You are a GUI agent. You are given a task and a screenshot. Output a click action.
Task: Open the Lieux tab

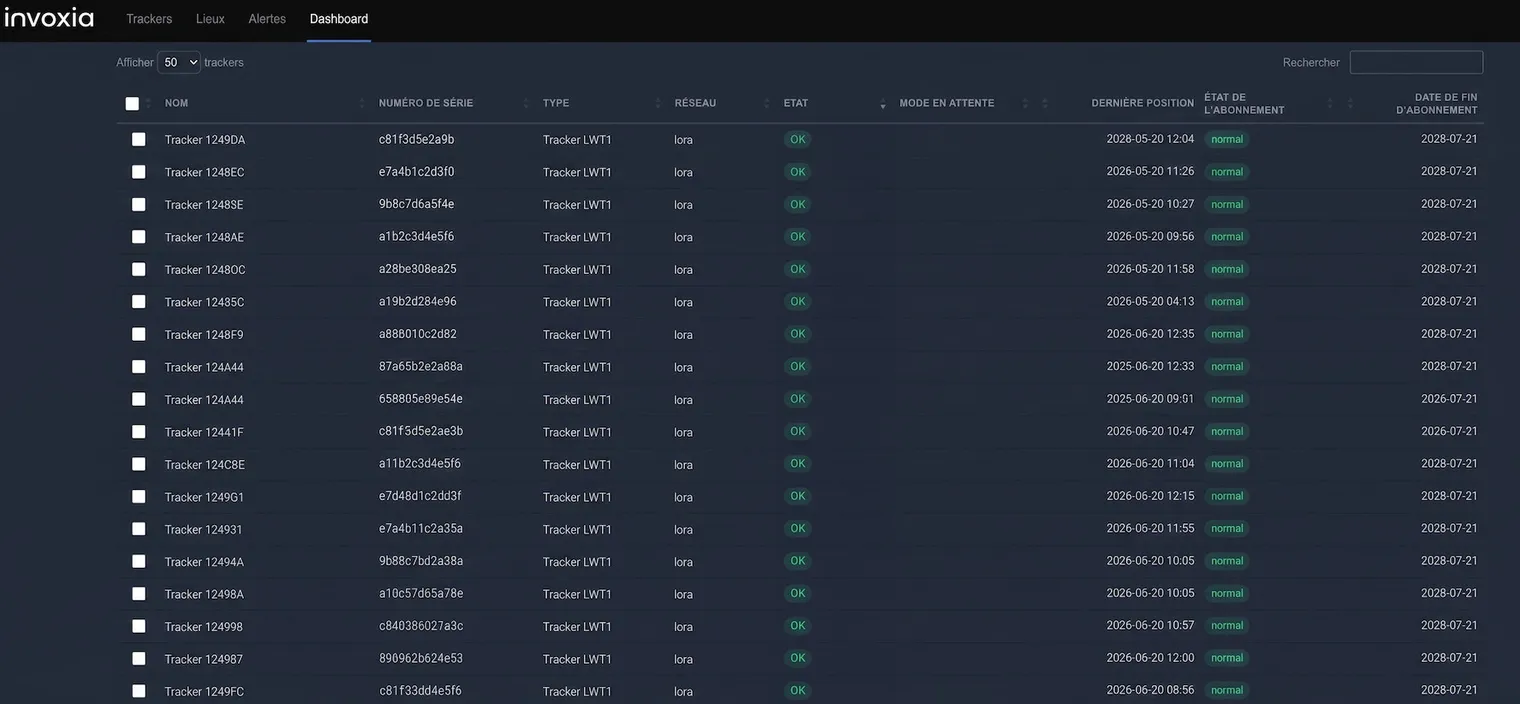[210, 19]
